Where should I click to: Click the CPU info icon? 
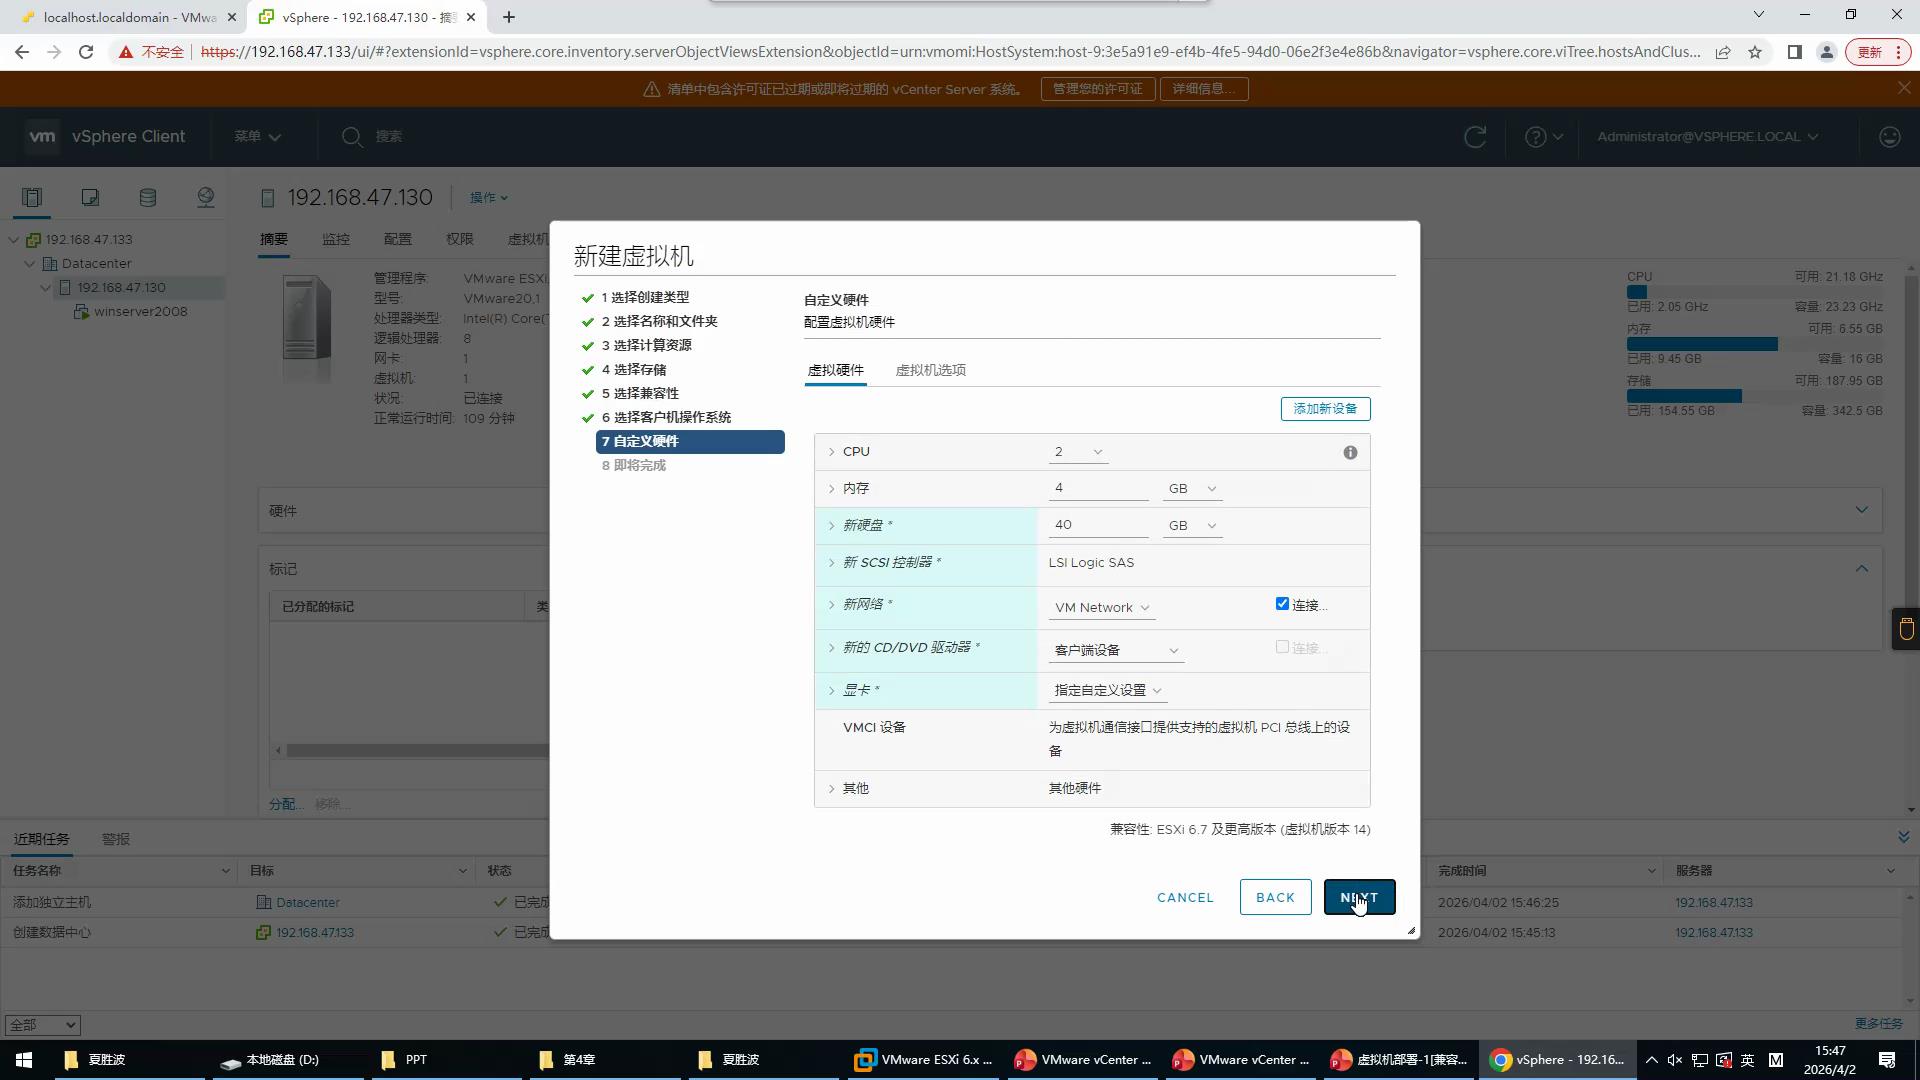(x=1350, y=453)
